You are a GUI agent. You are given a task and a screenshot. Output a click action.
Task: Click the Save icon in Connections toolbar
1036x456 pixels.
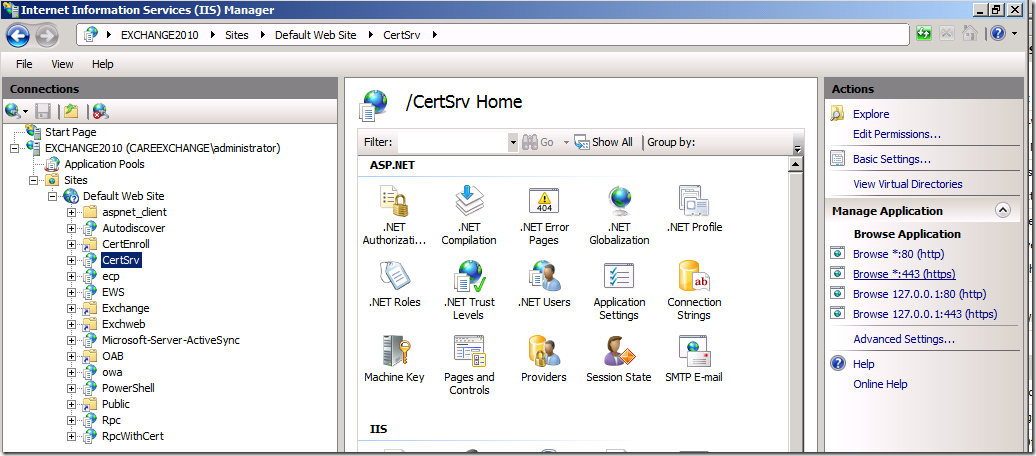click(x=43, y=111)
